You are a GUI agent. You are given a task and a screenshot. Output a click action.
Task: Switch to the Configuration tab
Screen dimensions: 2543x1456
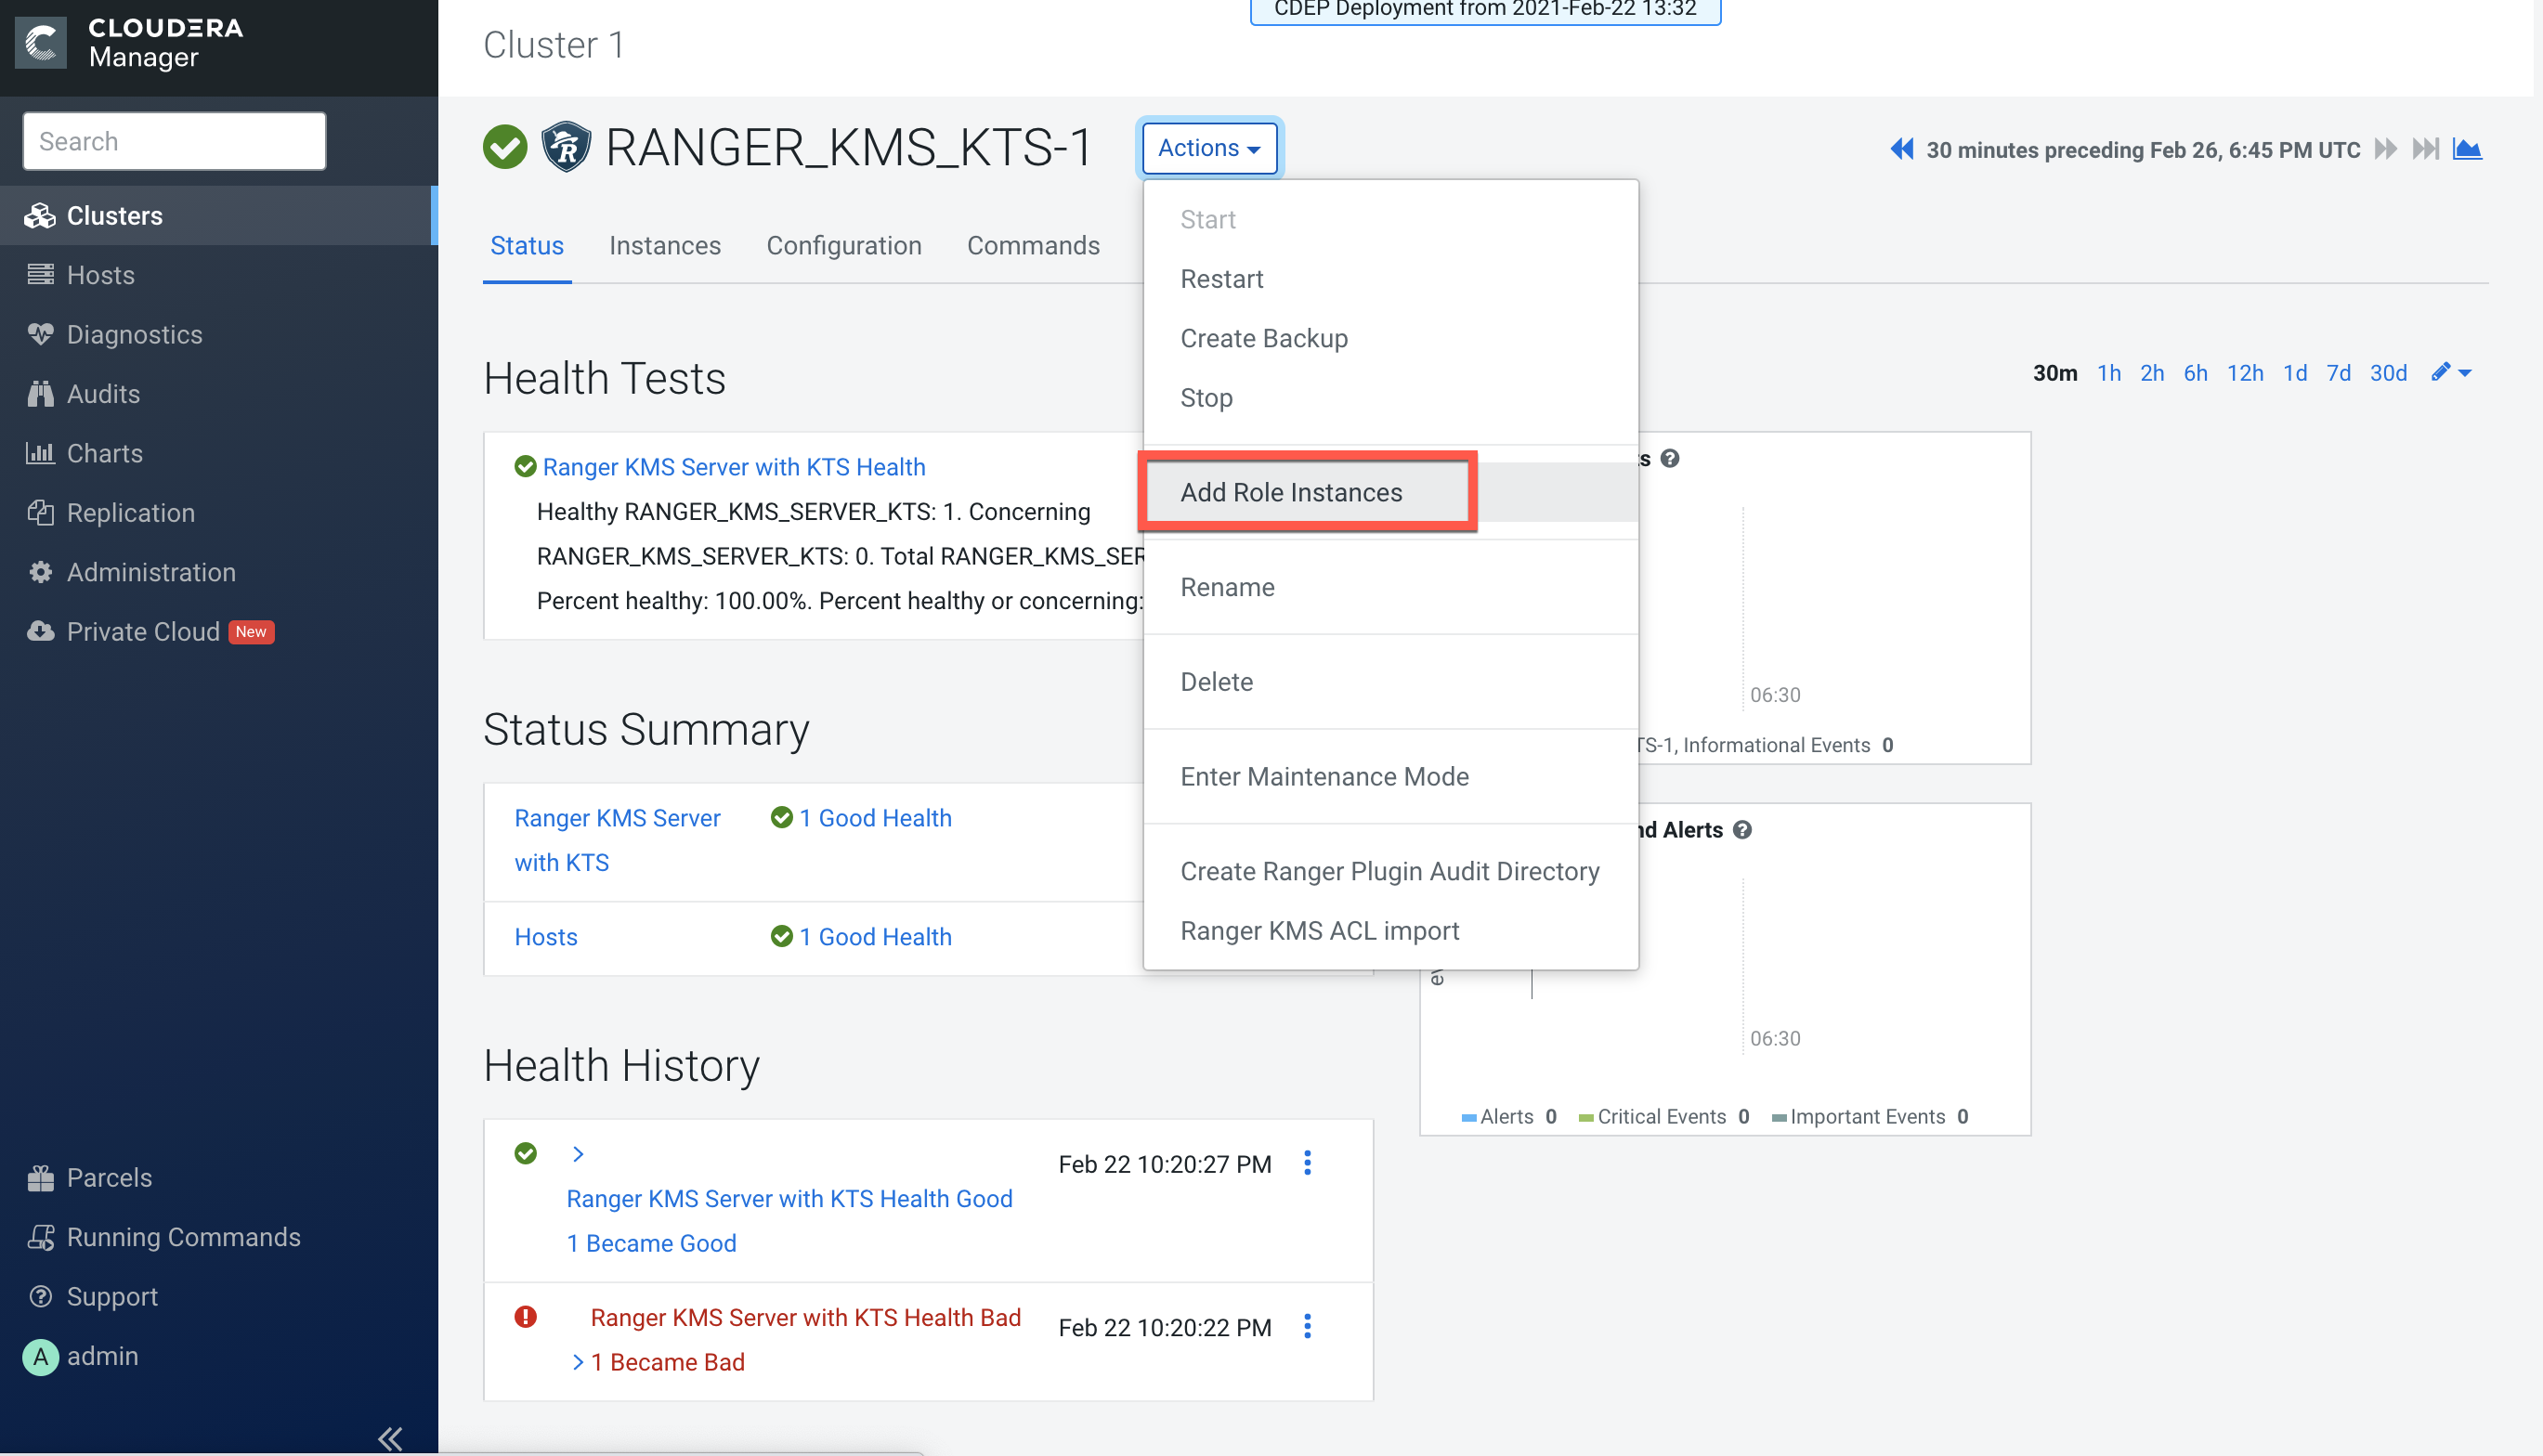pos(843,246)
